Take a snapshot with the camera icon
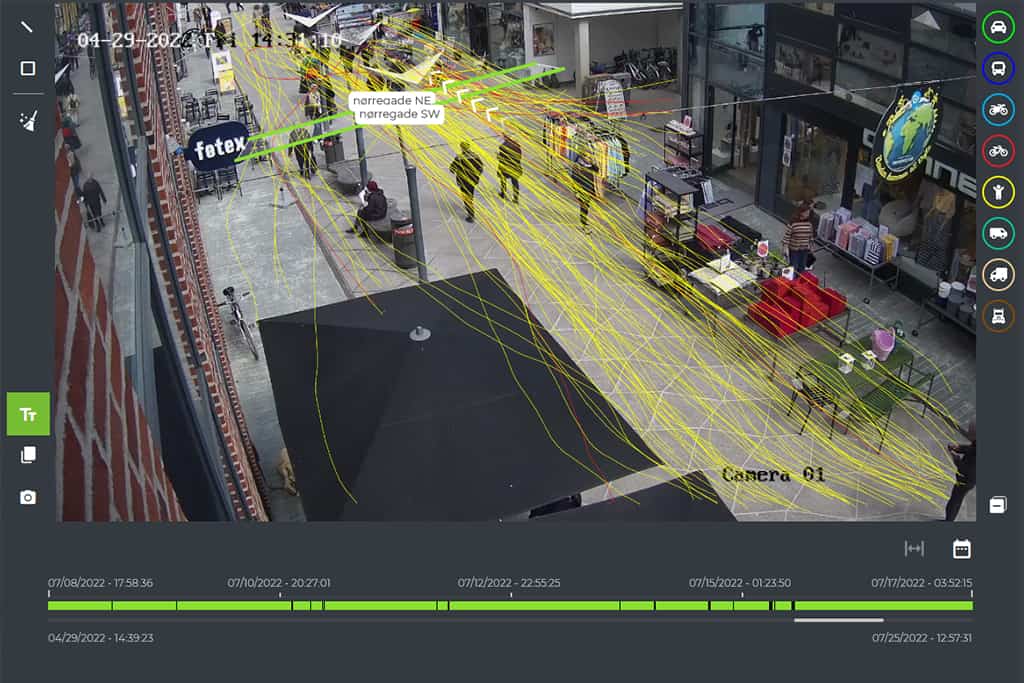 [28, 497]
